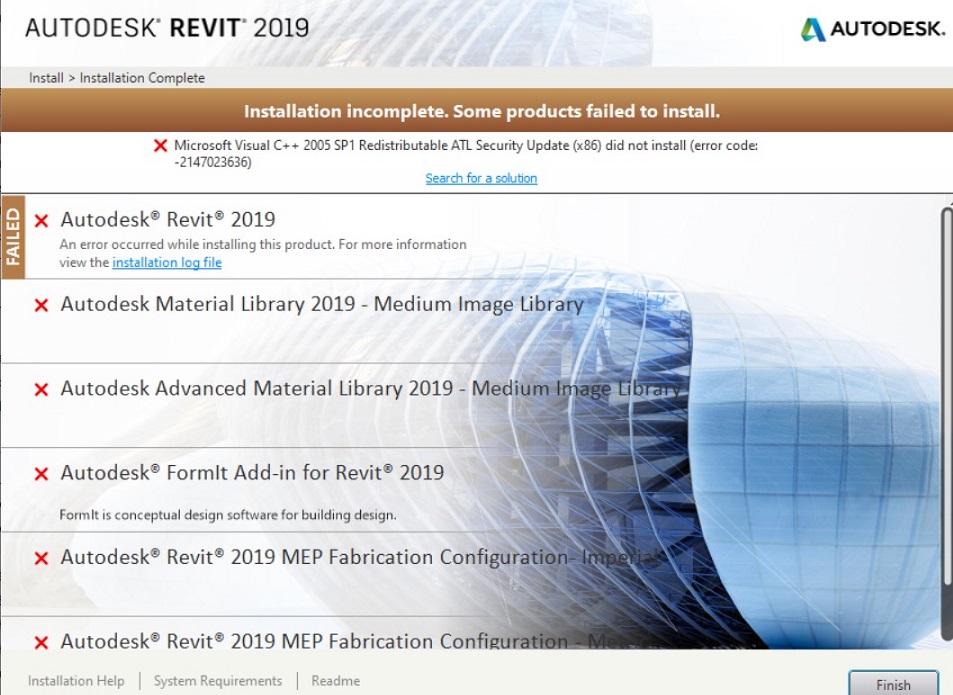Click red X next to Visual C++ error
This screenshot has height=695, width=953.
pyautogui.click(x=160, y=145)
